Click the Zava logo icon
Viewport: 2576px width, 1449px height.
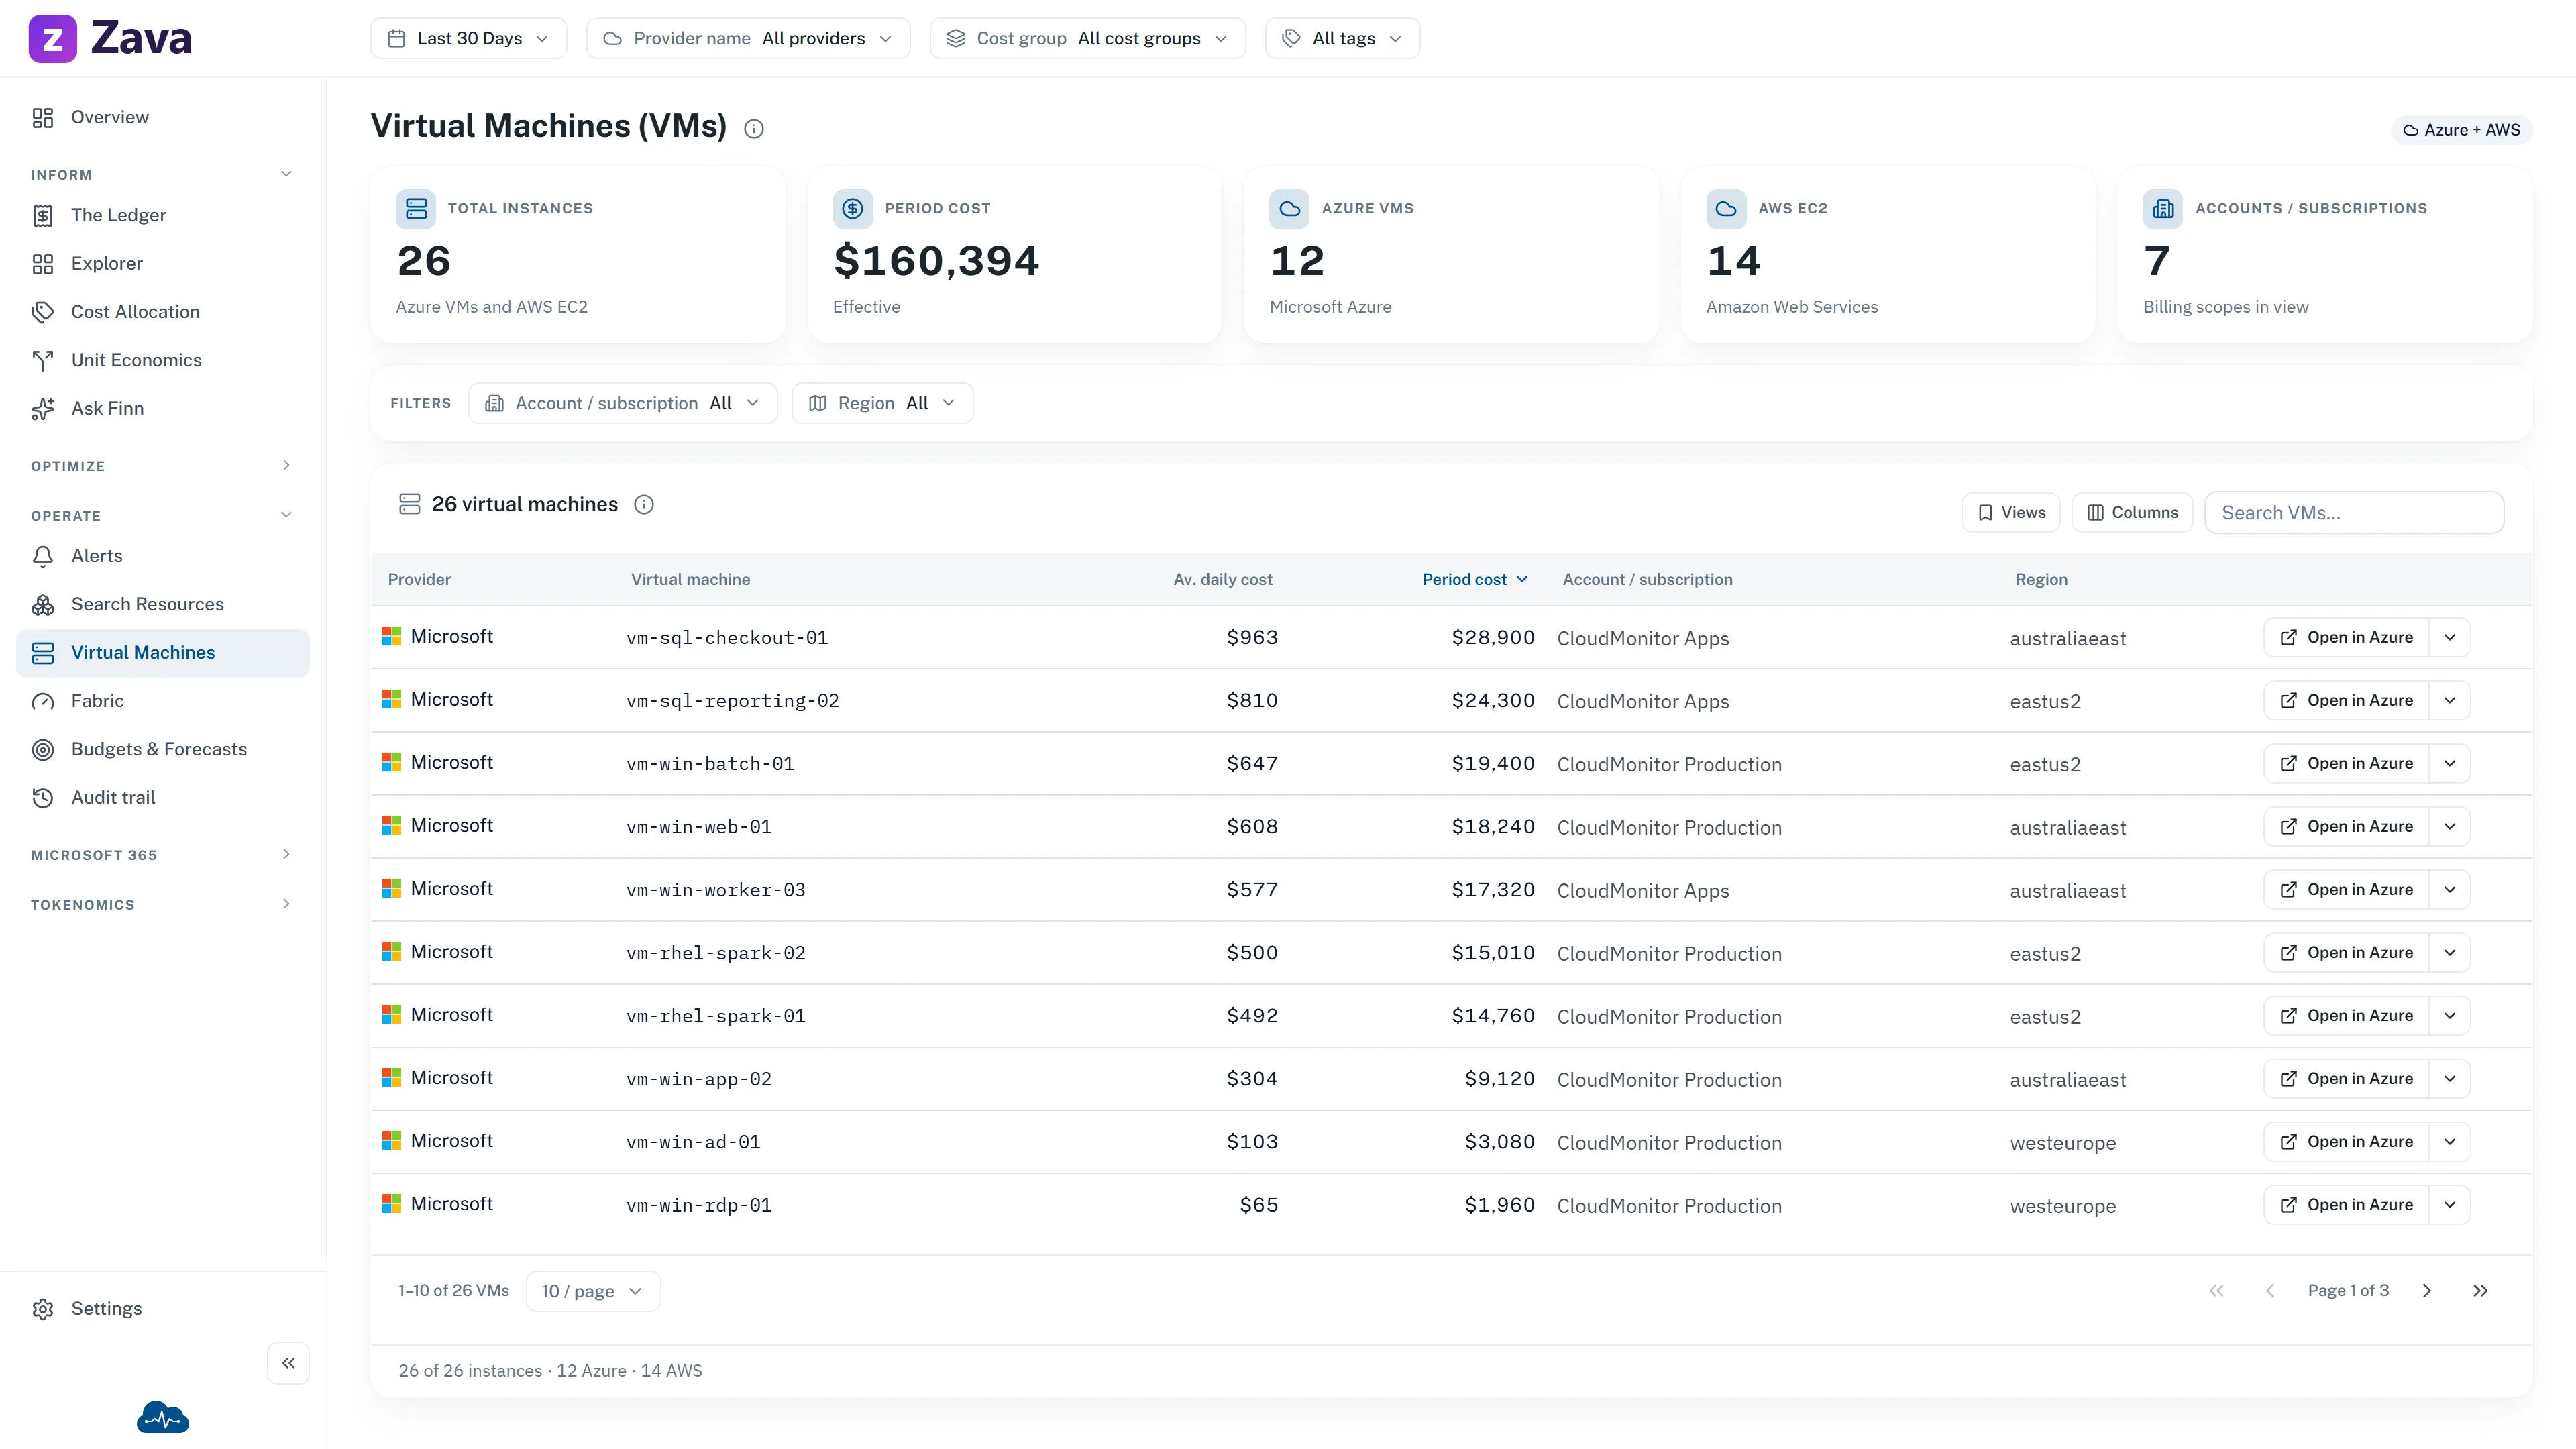52,38
